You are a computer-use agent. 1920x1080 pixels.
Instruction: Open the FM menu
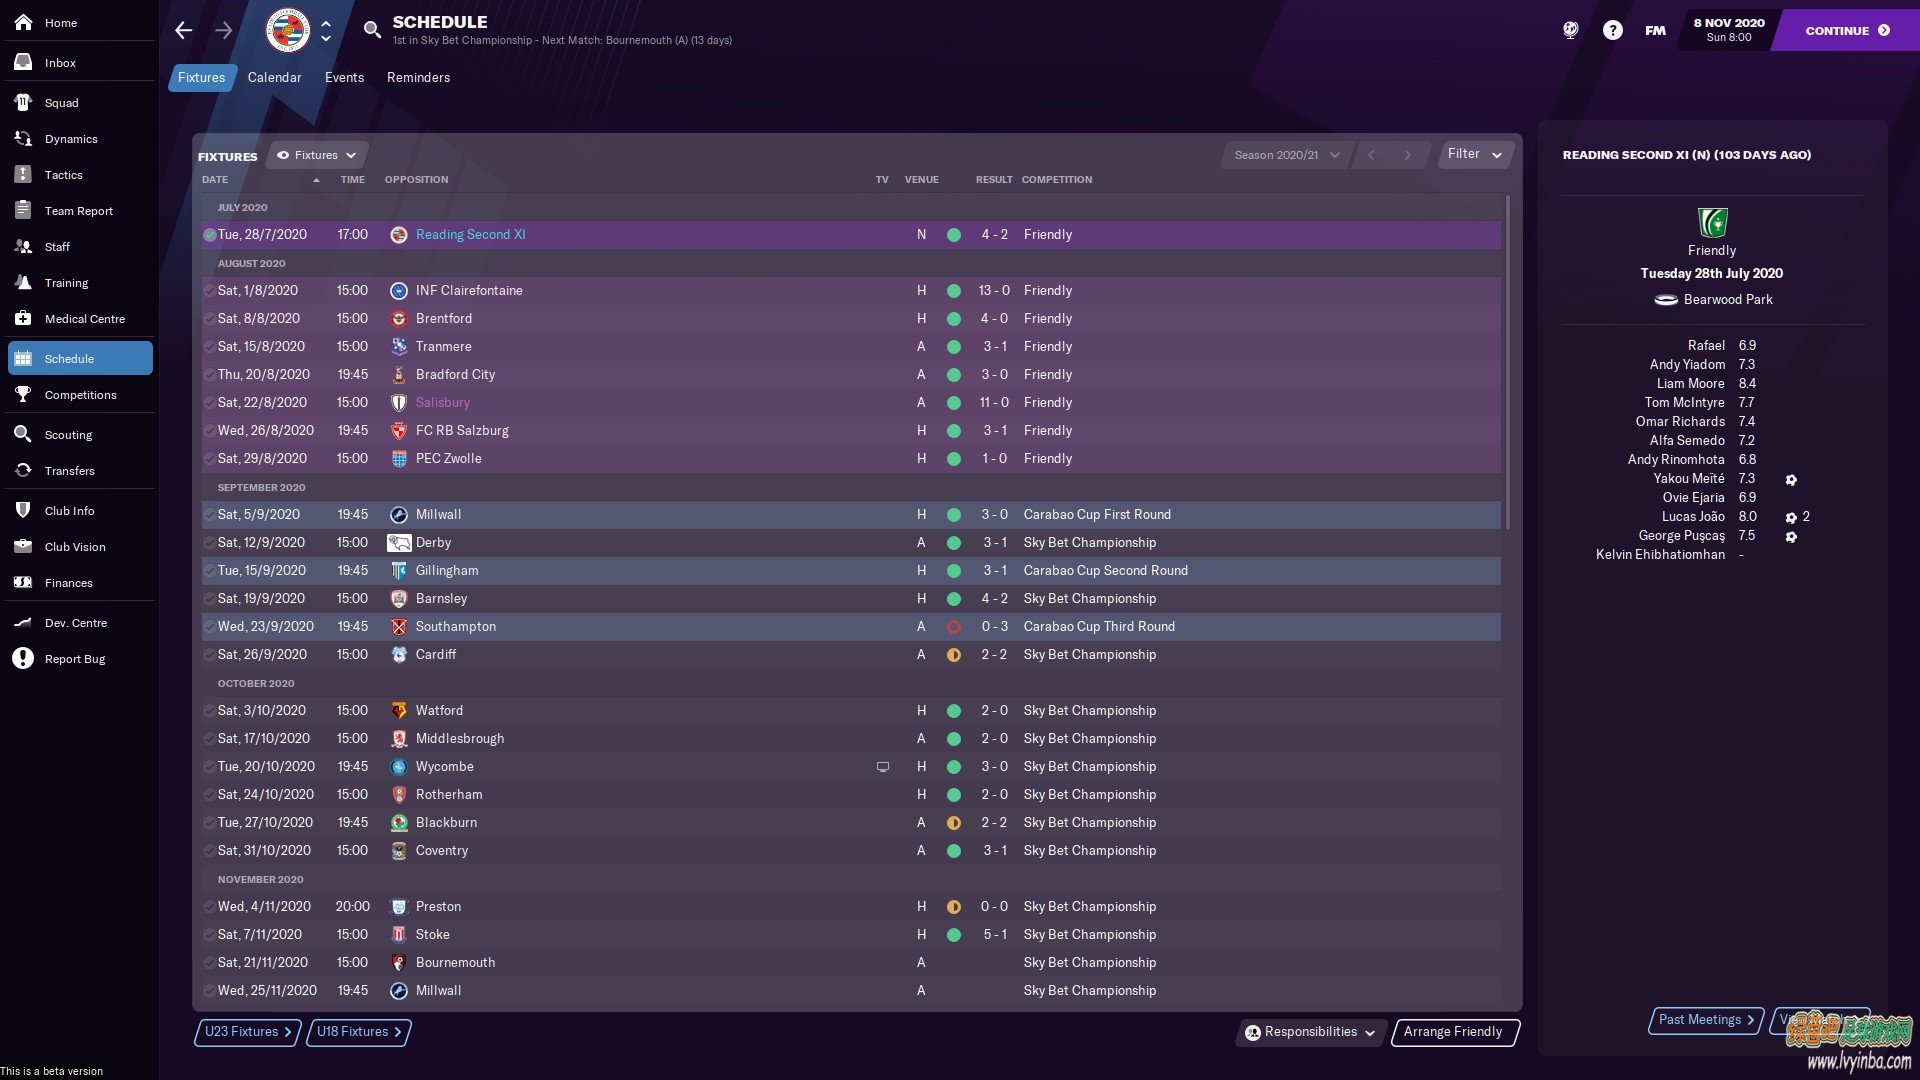(1655, 30)
